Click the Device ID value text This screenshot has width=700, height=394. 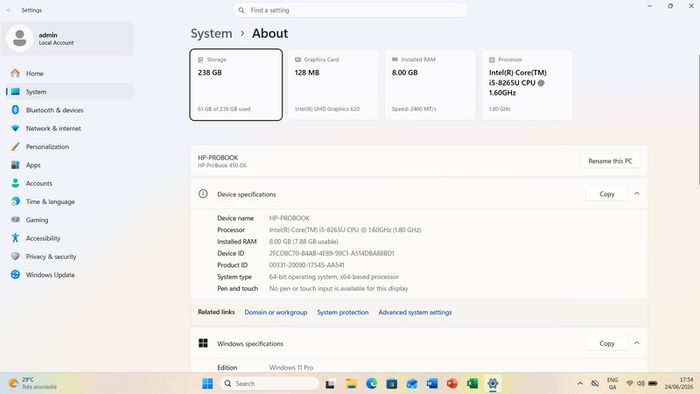point(332,253)
